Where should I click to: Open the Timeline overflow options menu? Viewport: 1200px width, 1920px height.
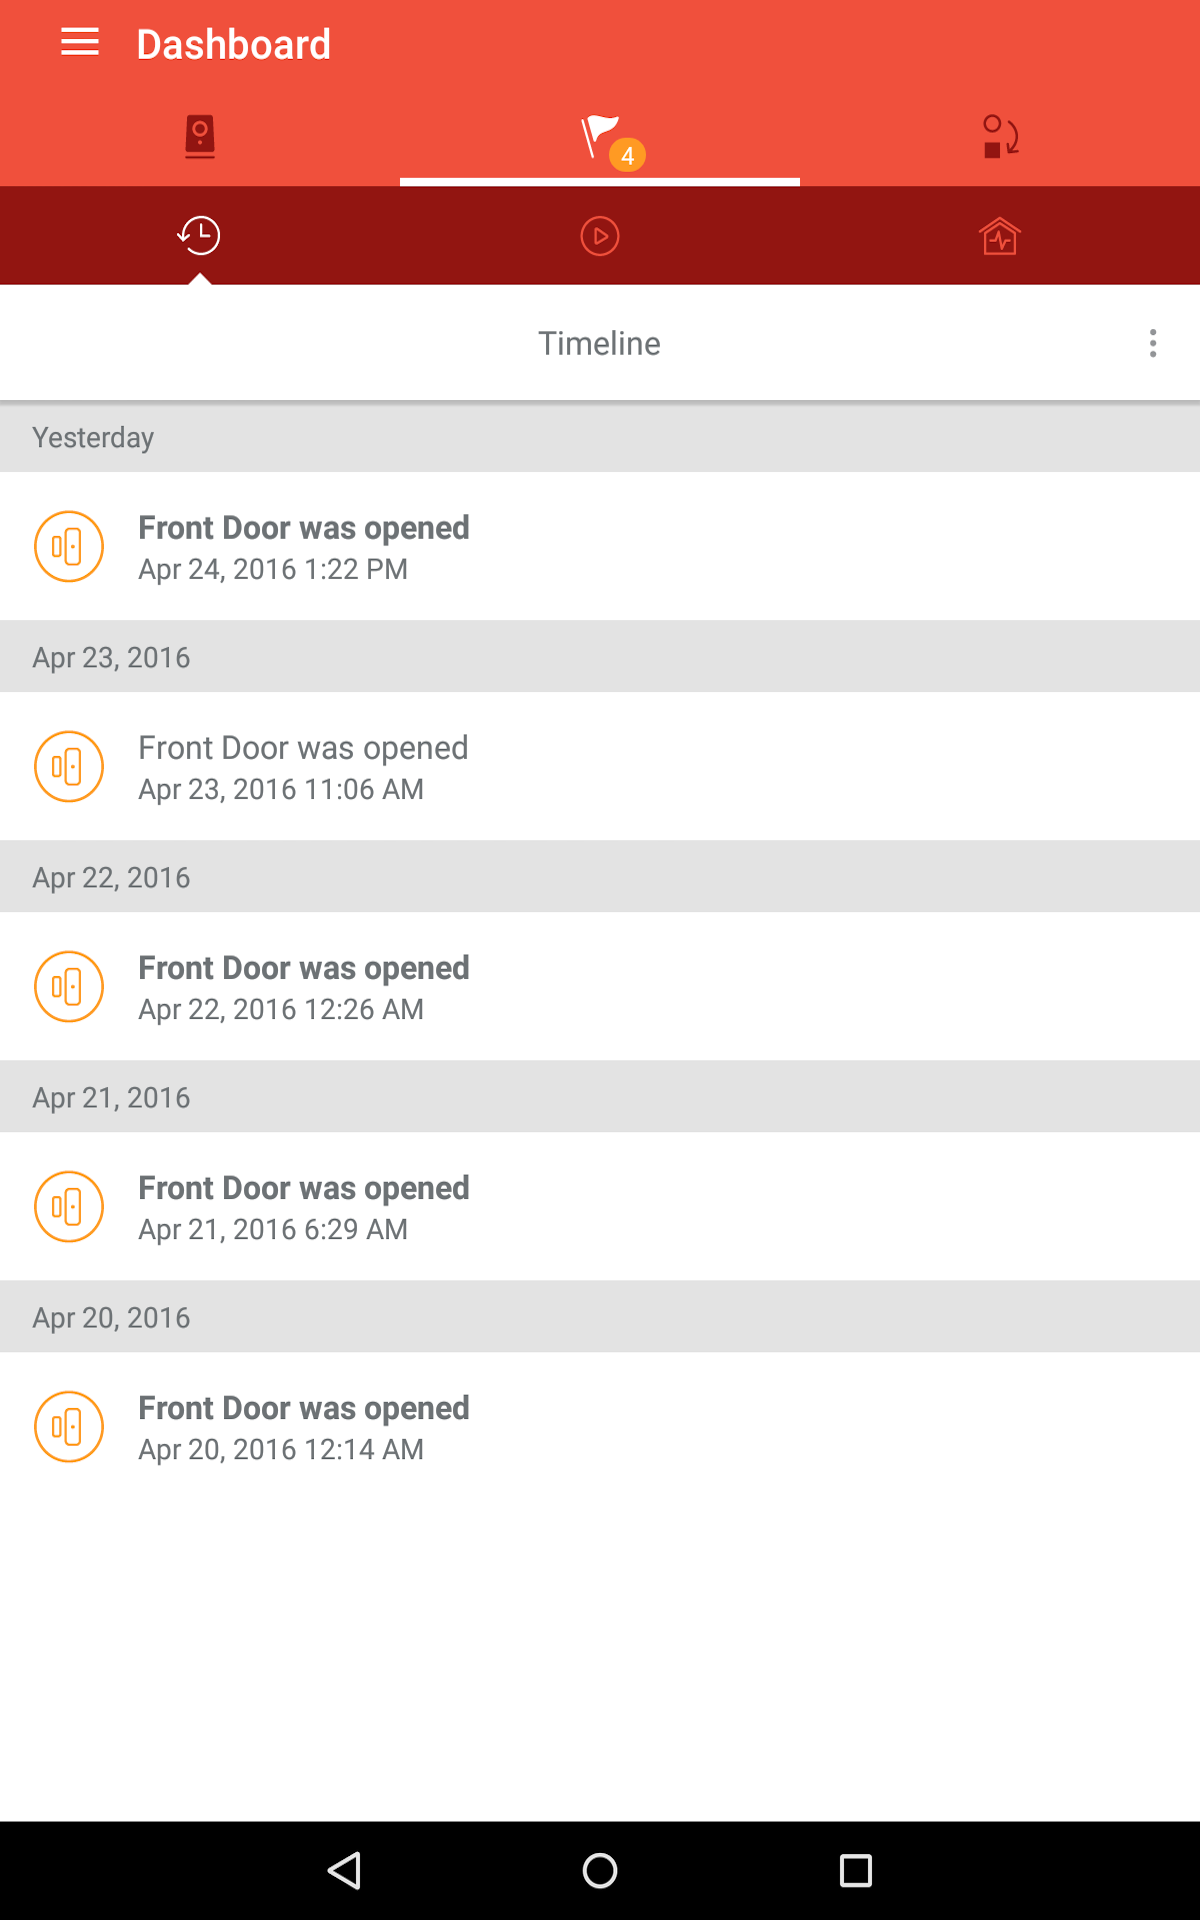tap(1153, 343)
